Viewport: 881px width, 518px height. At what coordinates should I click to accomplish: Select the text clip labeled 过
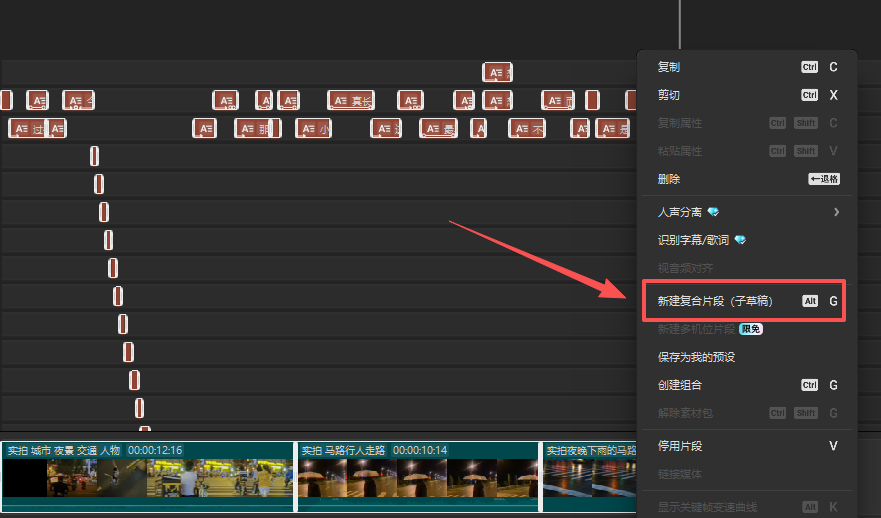point(28,128)
